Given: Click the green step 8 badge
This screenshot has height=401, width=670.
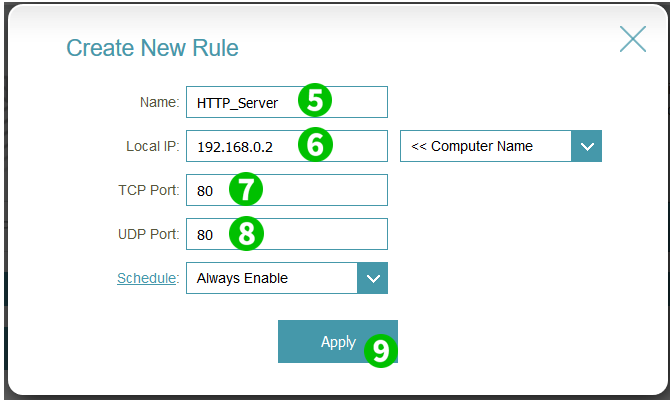Looking at the screenshot, I should [x=245, y=233].
